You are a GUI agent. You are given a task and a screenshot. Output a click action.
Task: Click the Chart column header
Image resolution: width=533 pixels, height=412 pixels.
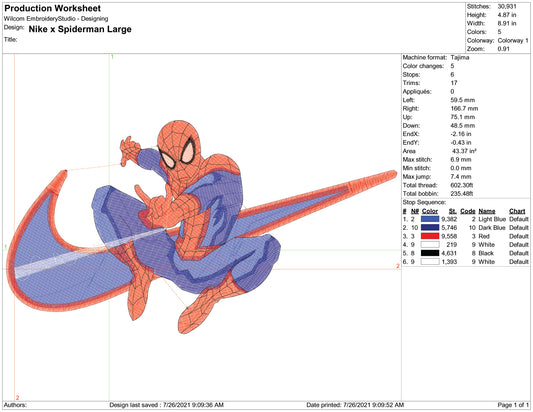pos(517,211)
